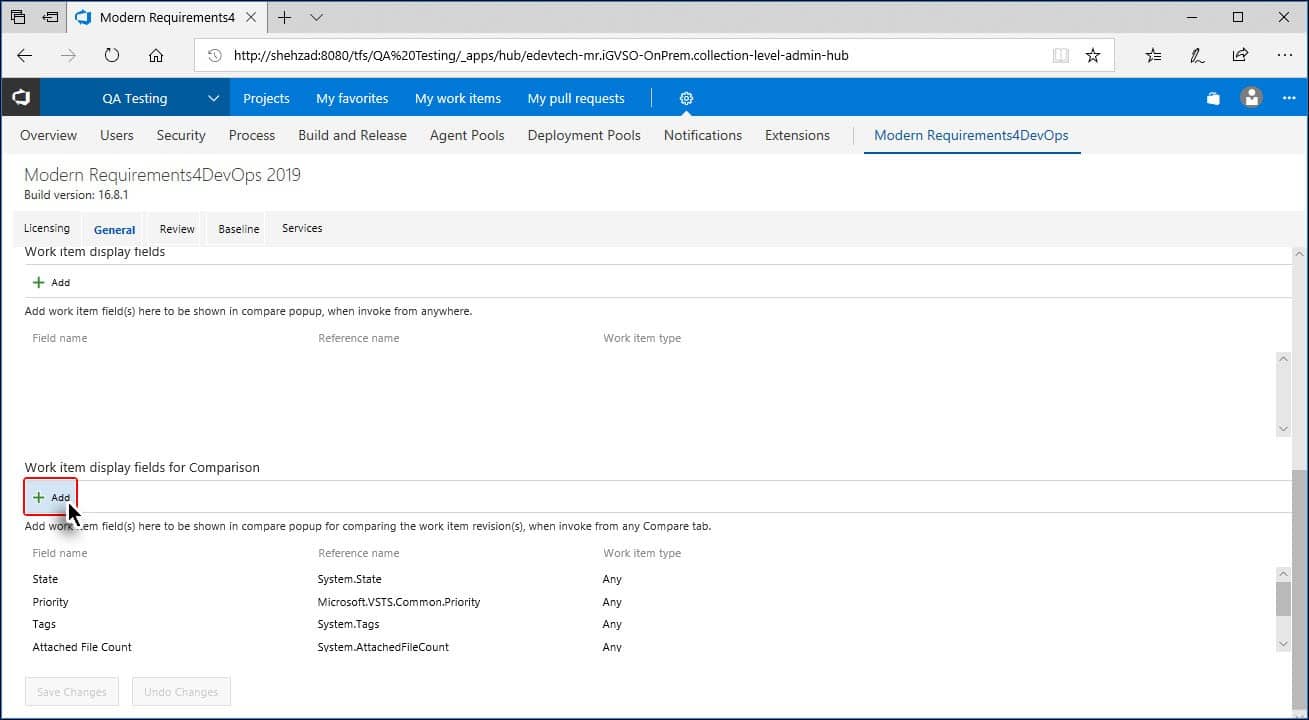Image resolution: width=1309 pixels, height=720 pixels.
Task: Click Save Changes button
Action: click(x=72, y=692)
